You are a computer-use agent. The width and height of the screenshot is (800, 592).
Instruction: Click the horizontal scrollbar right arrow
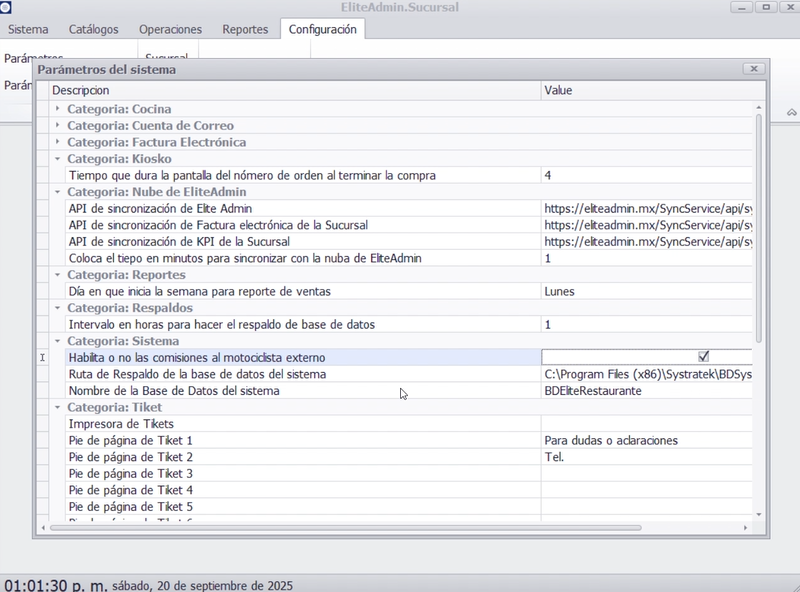[747, 527]
